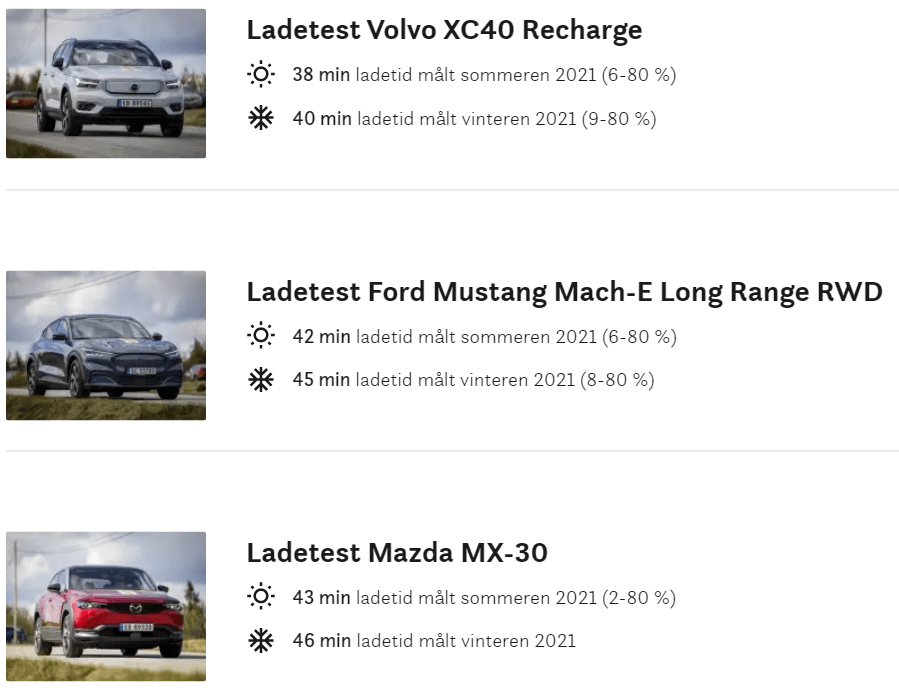Click the snowflake icon for Volvo XC40
The image size is (899, 697).
tap(260, 119)
